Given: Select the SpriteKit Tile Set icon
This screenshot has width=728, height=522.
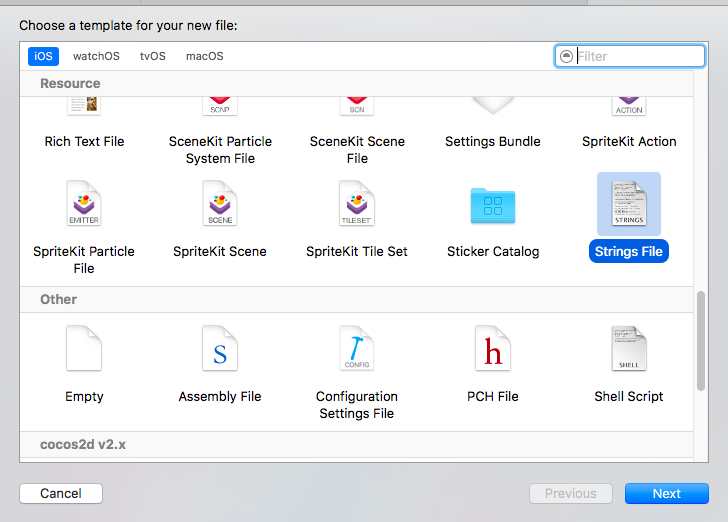Looking at the screenshot, I should click(x=357, y=205).
